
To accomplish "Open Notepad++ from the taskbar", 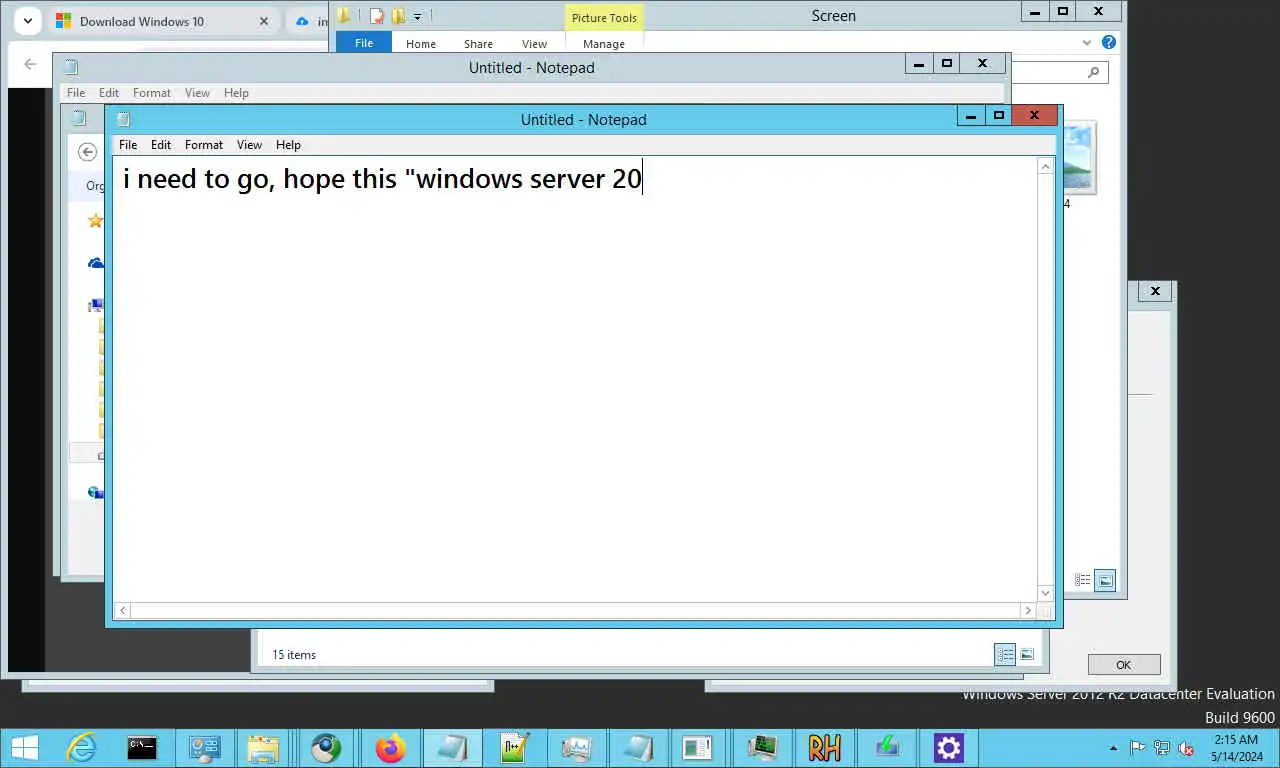I will click(514, 748).
